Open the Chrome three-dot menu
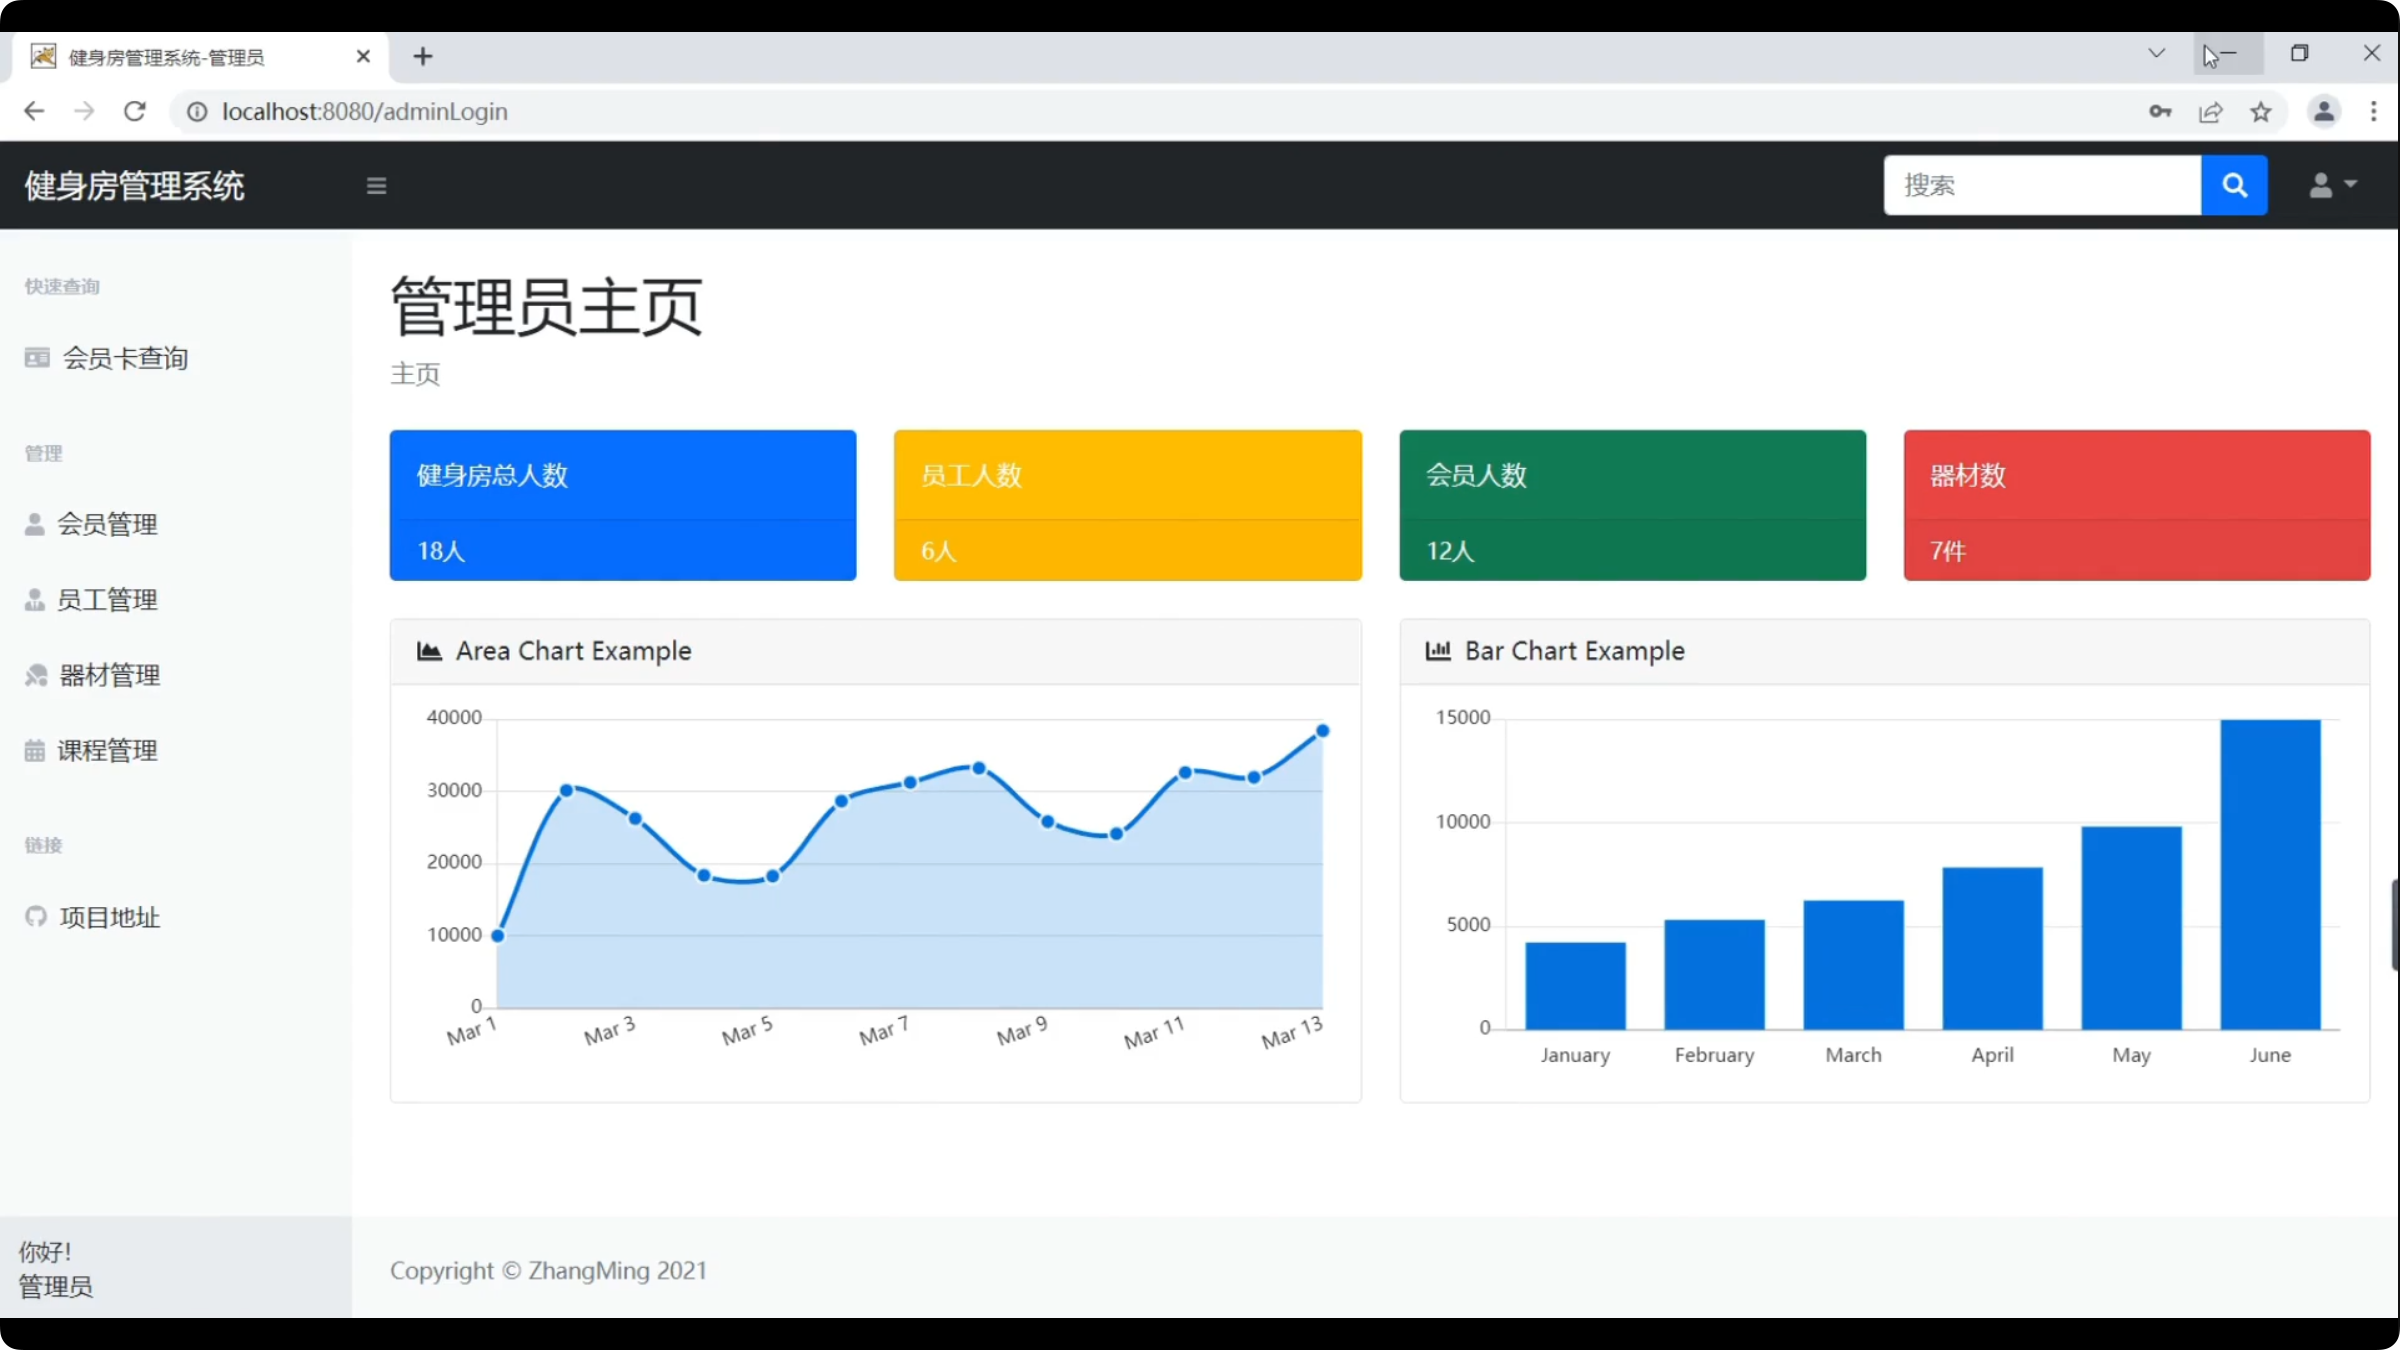2400x1350 pixels. click(2373, 112)
